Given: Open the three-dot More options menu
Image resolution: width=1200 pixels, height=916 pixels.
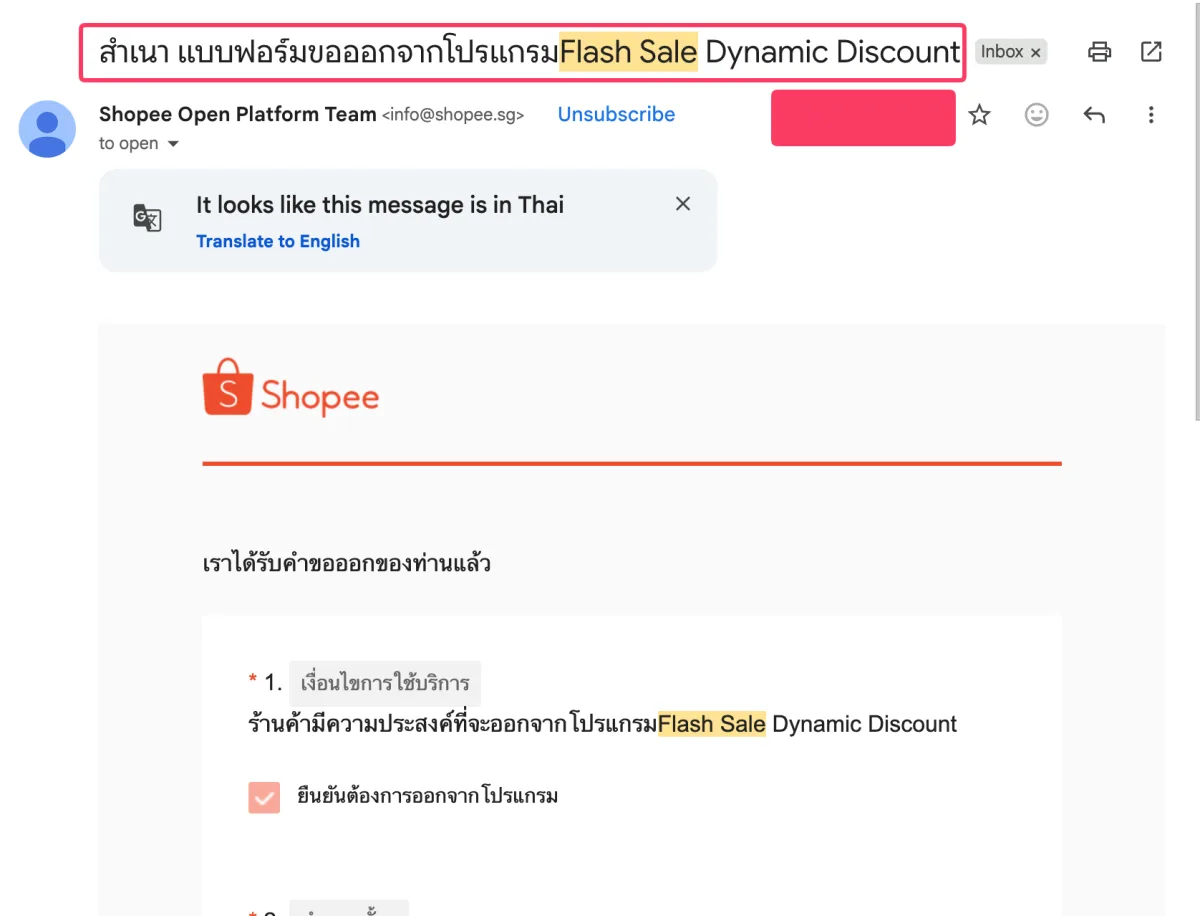Looking at the screenshot, I should pos(1151,115).
